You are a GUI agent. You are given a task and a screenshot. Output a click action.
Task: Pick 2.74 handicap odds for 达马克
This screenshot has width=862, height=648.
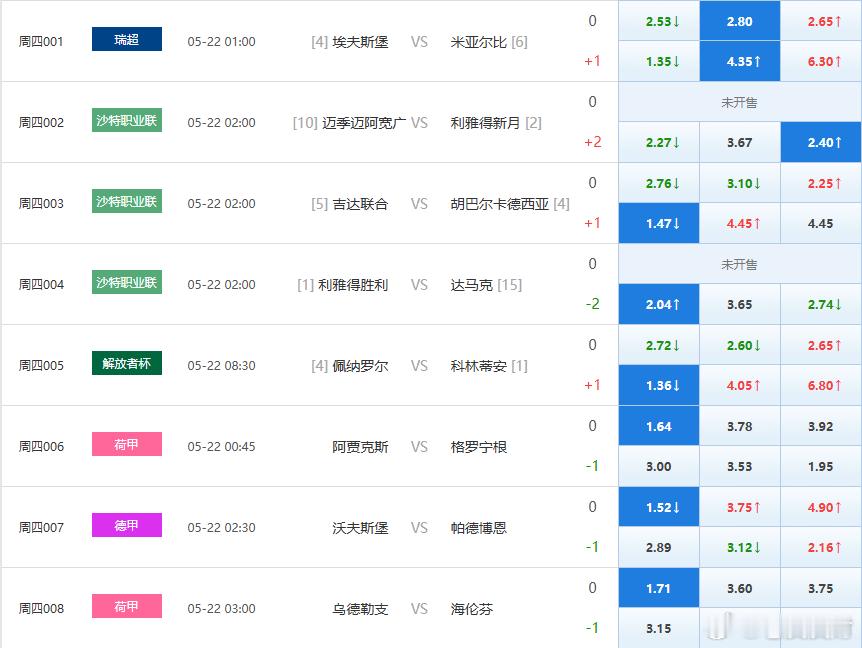click(821, 304)
